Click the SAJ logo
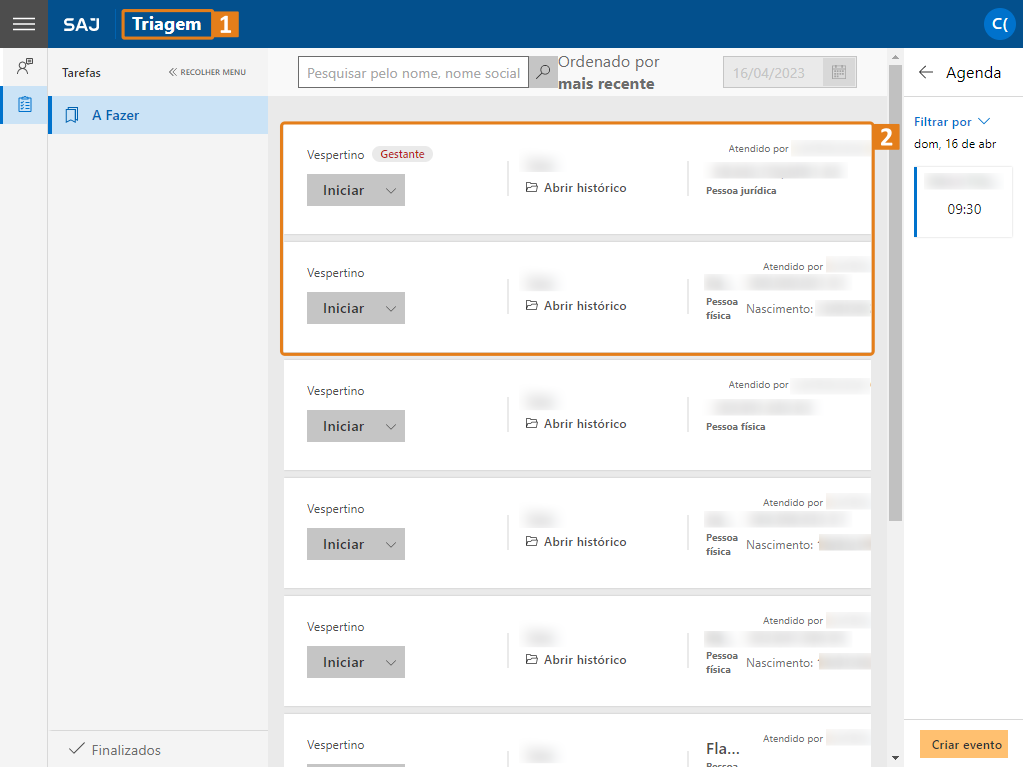1023x767 pixels. [82, 25]
